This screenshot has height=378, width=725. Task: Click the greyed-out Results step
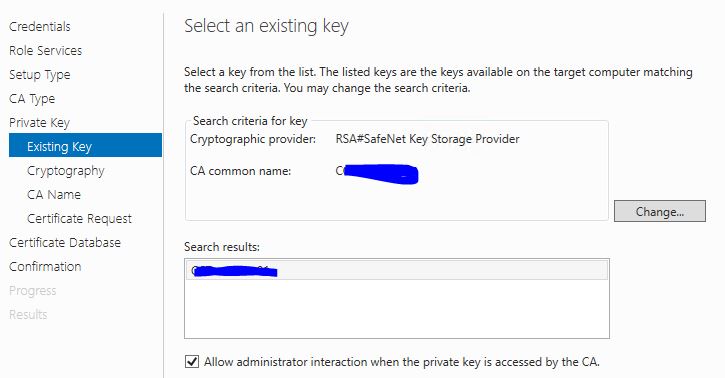pyautogui.click(x=28, y=315)
